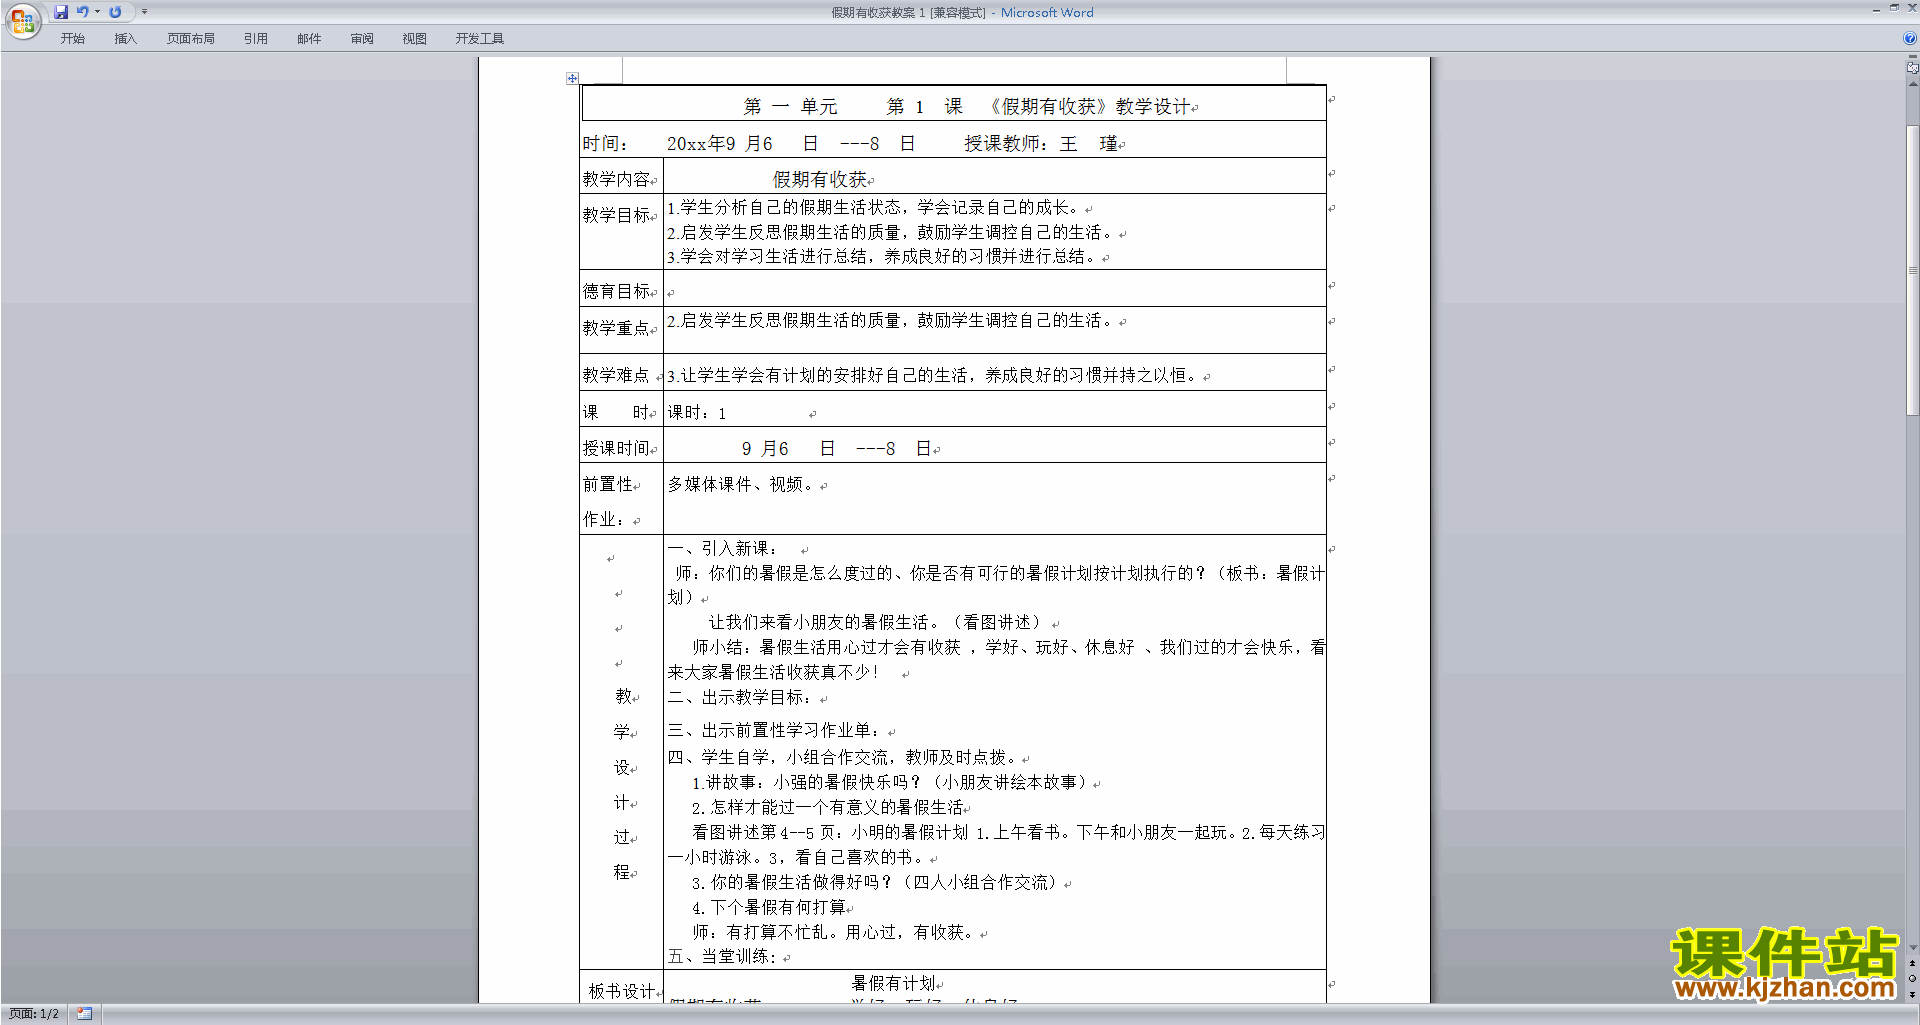
Task: Click the Select Browse Object round button
Action: point(1912,979)
